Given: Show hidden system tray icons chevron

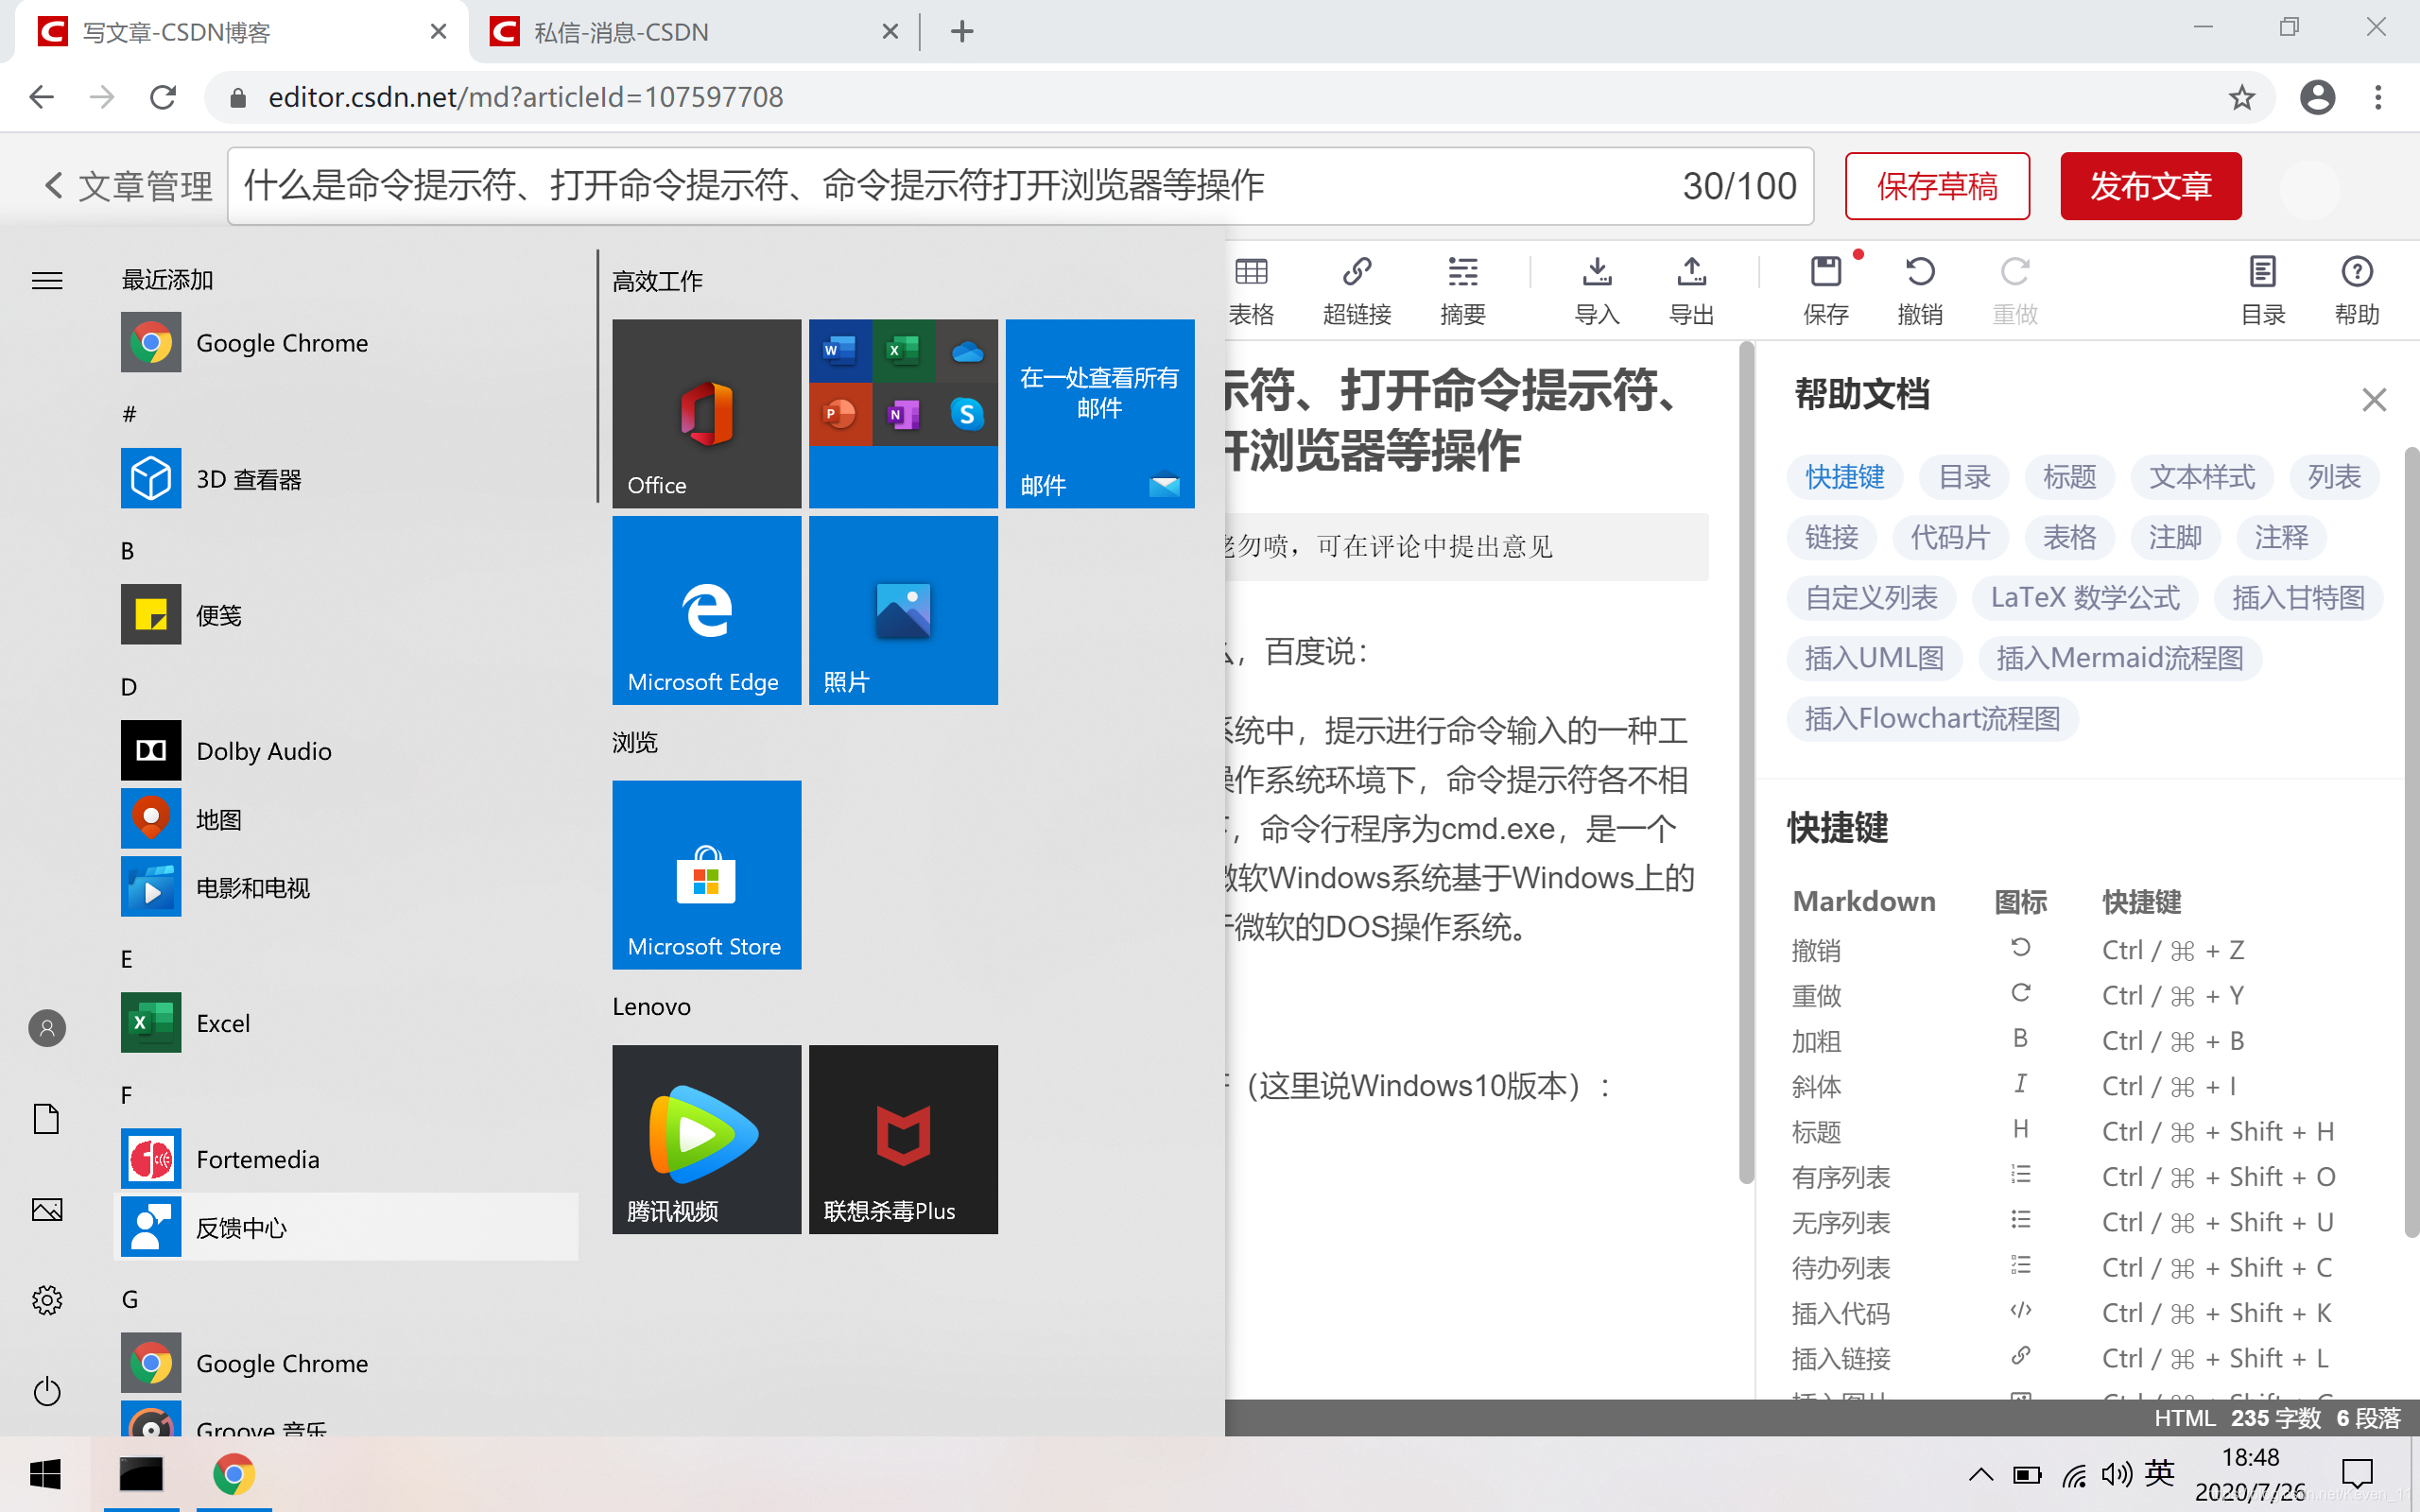Looking at the screenshot, I should coord(1980,1475).
